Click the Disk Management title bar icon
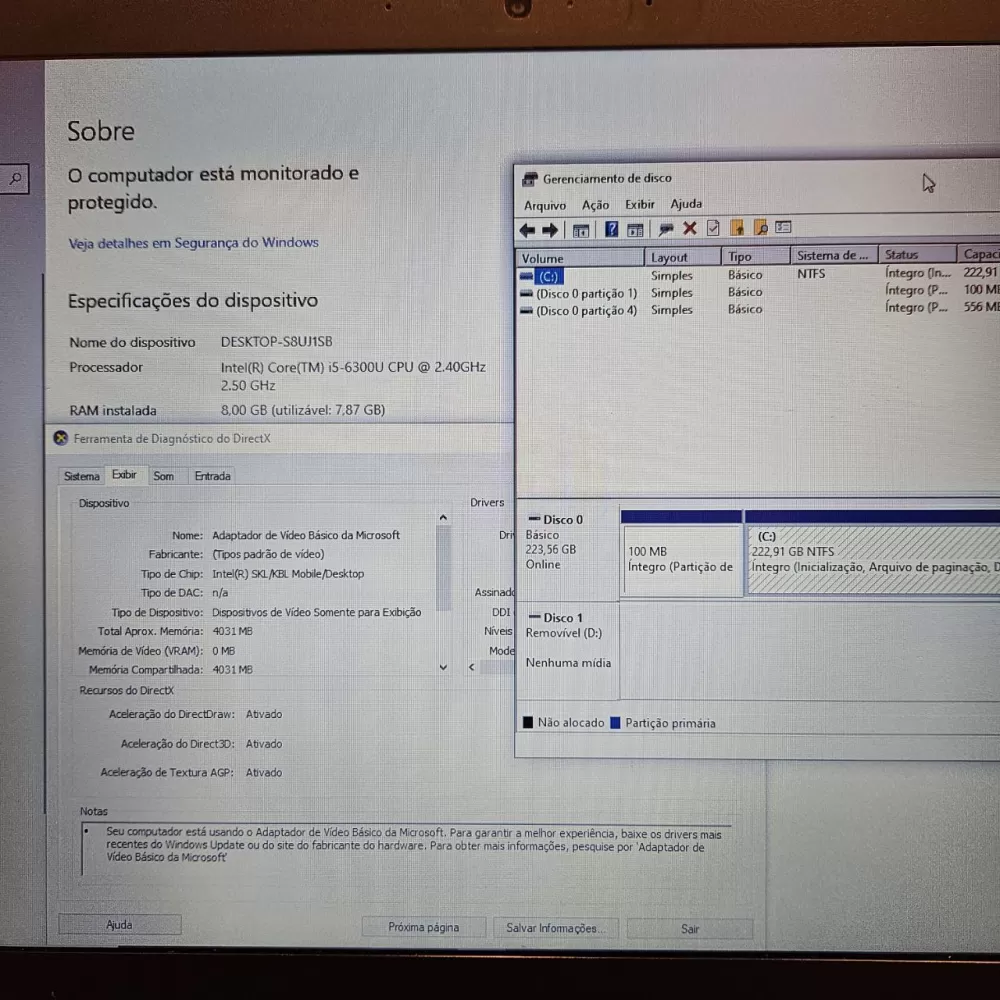The image size is (1000, 1000). coord(529,179)
